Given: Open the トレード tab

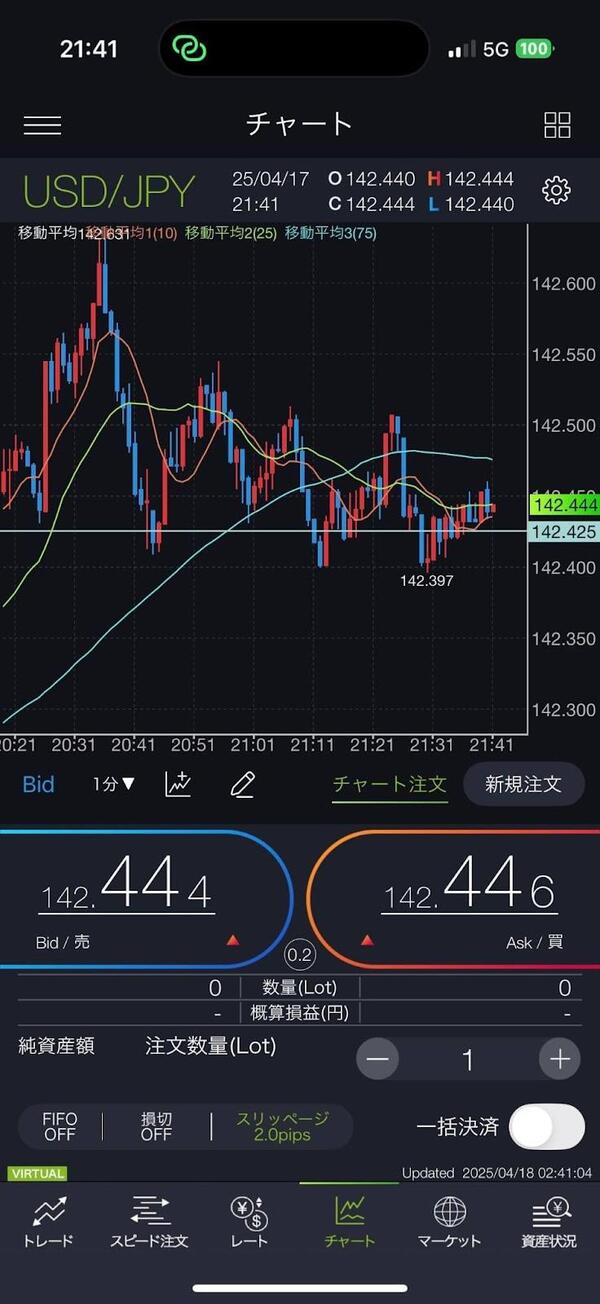Looking at the screenshot, I should pyautogui.click(x=48, y=1222).
